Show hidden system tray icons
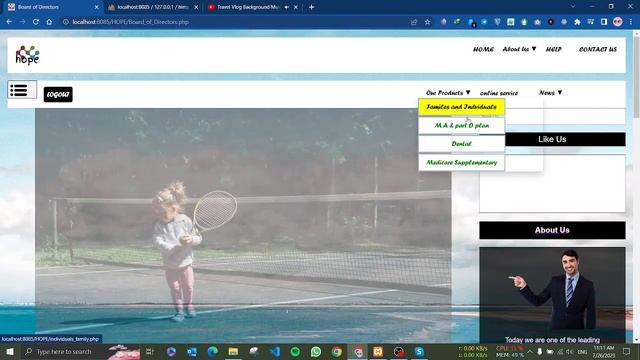Viewport: 640px width, 360px height. click(530, 351)
